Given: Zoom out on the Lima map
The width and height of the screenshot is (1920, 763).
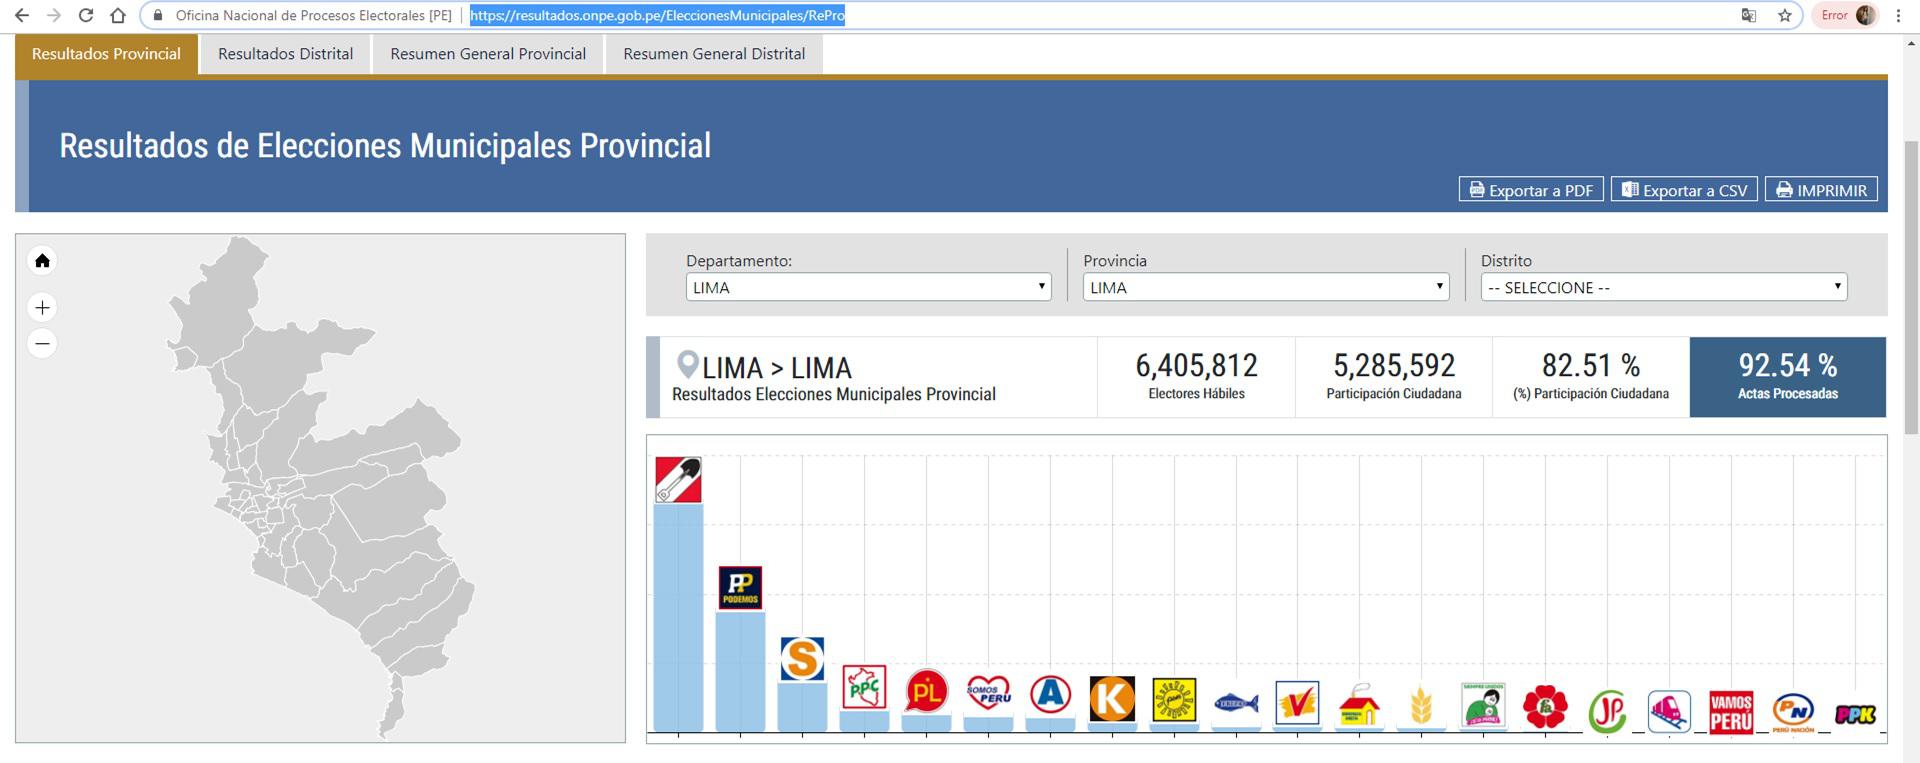Looking at the screenshot, I should 42,344.
